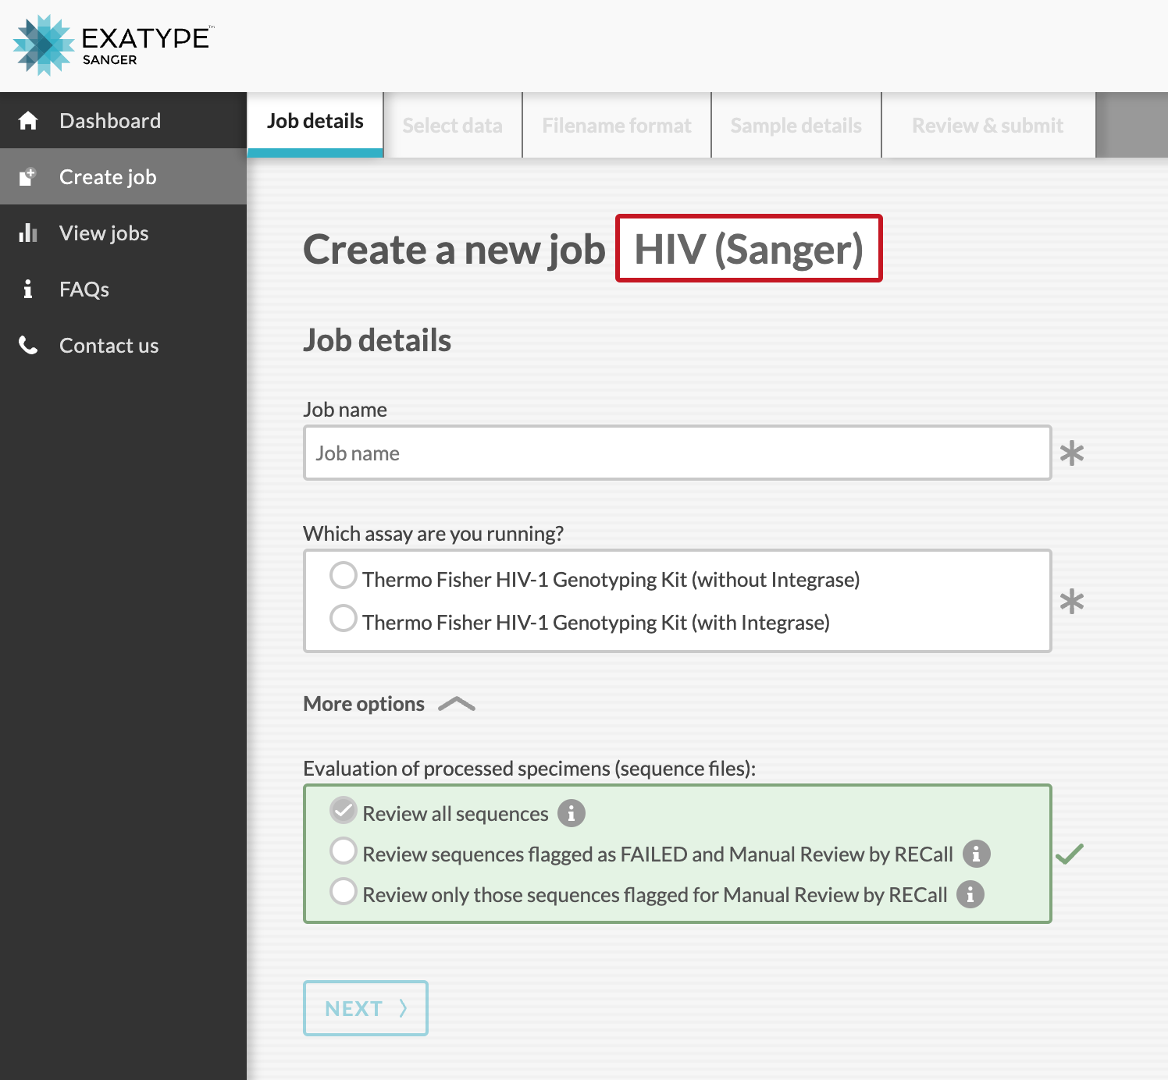1168x1080 pixels.
Task: Collapse the More options chevron
Action: pos(457,704)
